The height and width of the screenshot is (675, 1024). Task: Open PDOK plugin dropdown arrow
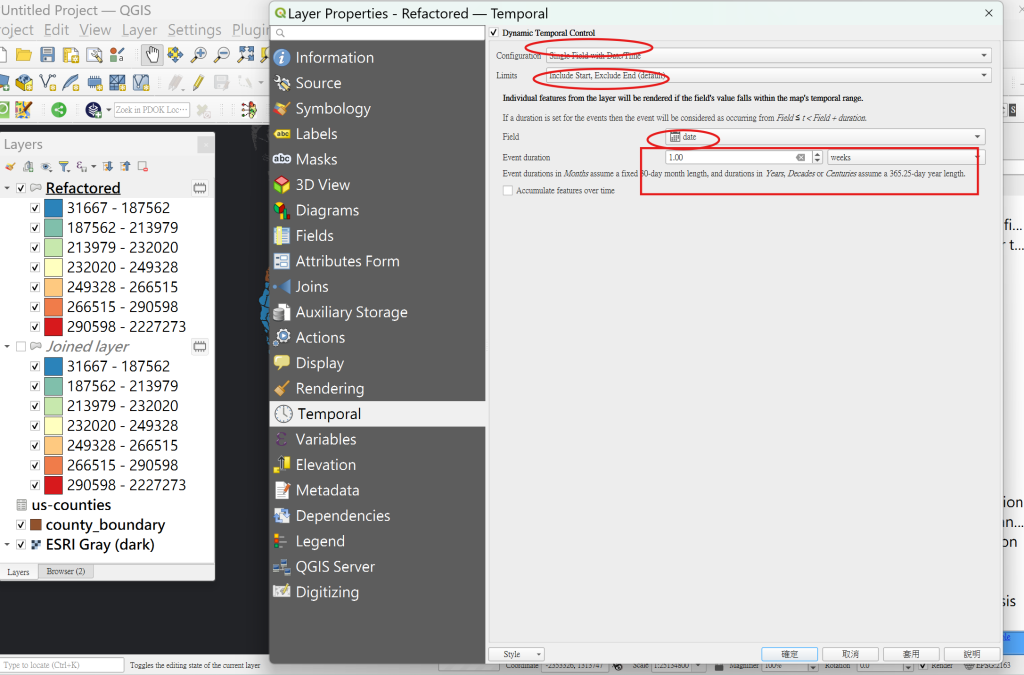[x=108, y=110]
